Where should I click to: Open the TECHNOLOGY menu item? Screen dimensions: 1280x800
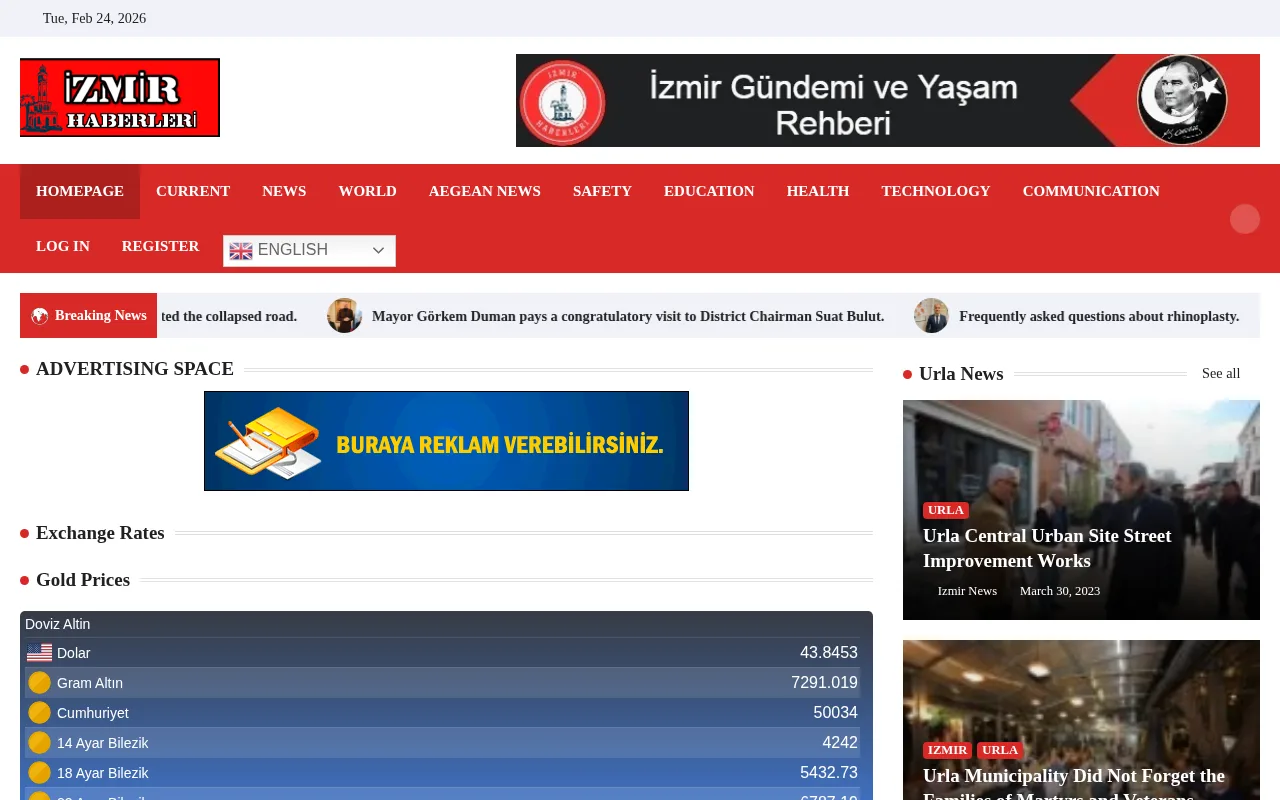tap(935, 191)
